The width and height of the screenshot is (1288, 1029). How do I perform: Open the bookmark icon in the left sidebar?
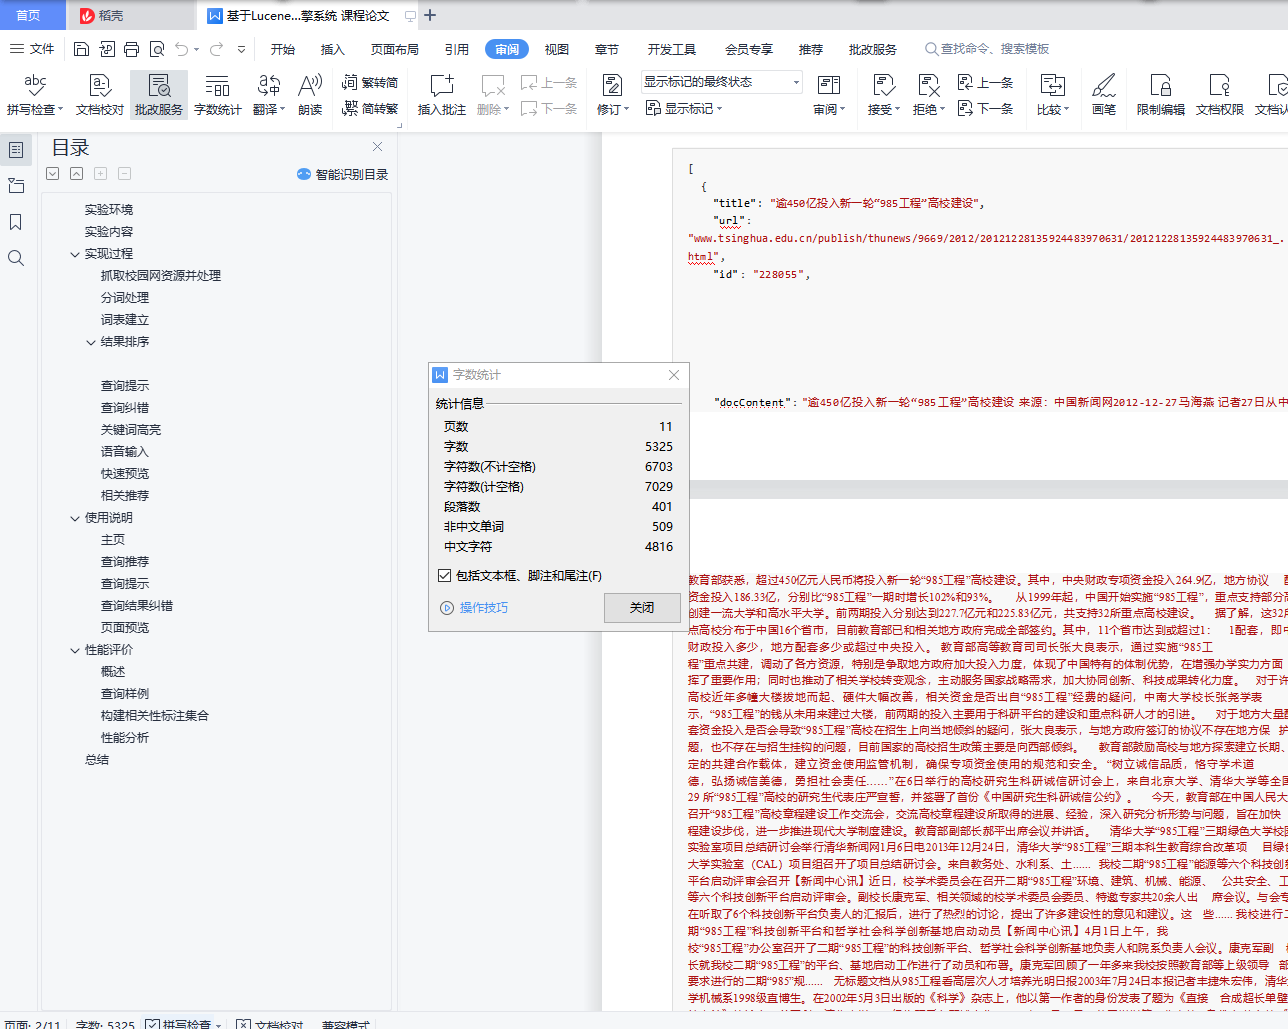click(16, 222)
